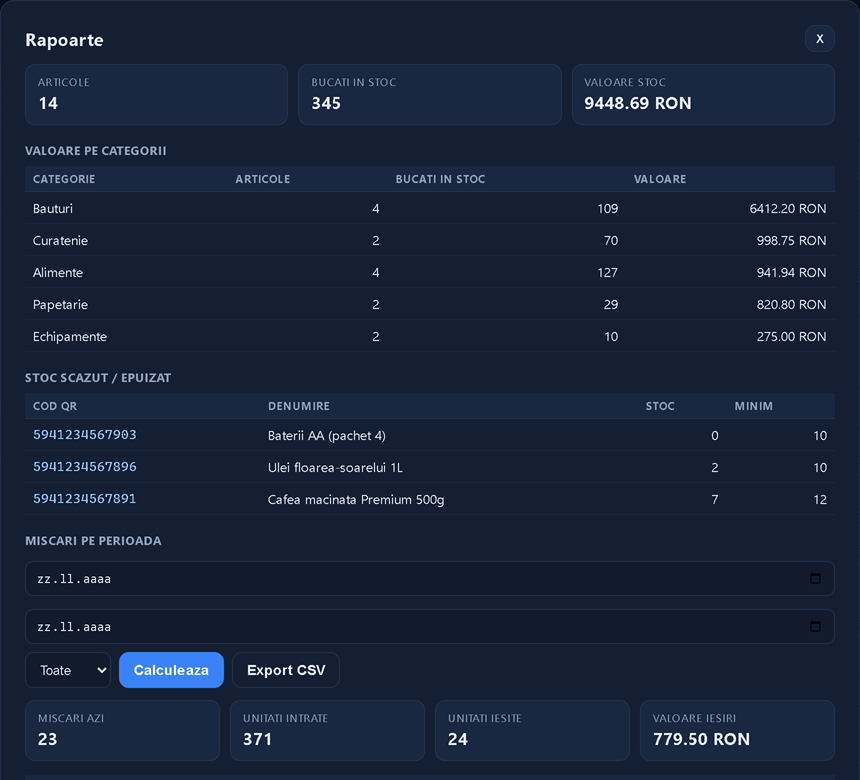The height and width of the screenshot is (780, 860).
Task: Close the Rapoarte dialog with X
Action: (819, 38)
